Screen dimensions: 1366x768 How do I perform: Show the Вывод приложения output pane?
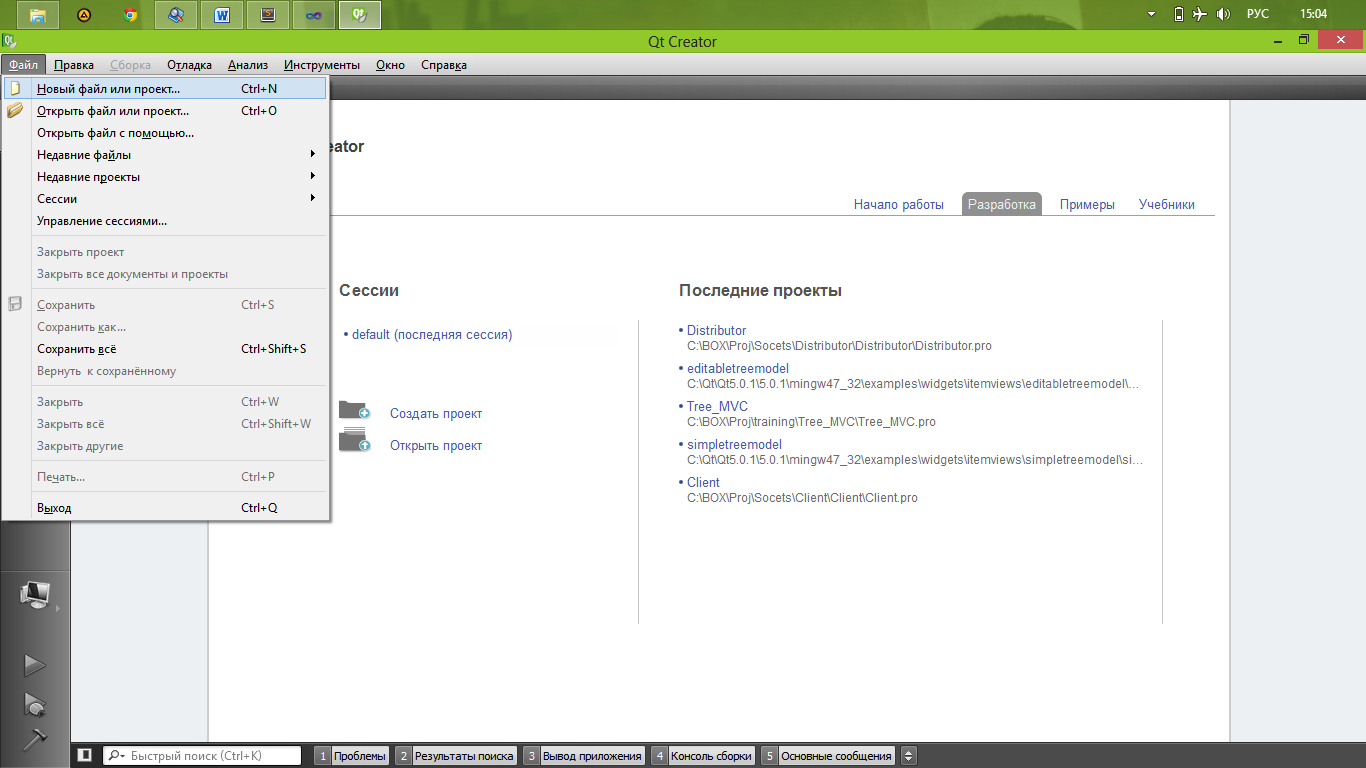584,756
